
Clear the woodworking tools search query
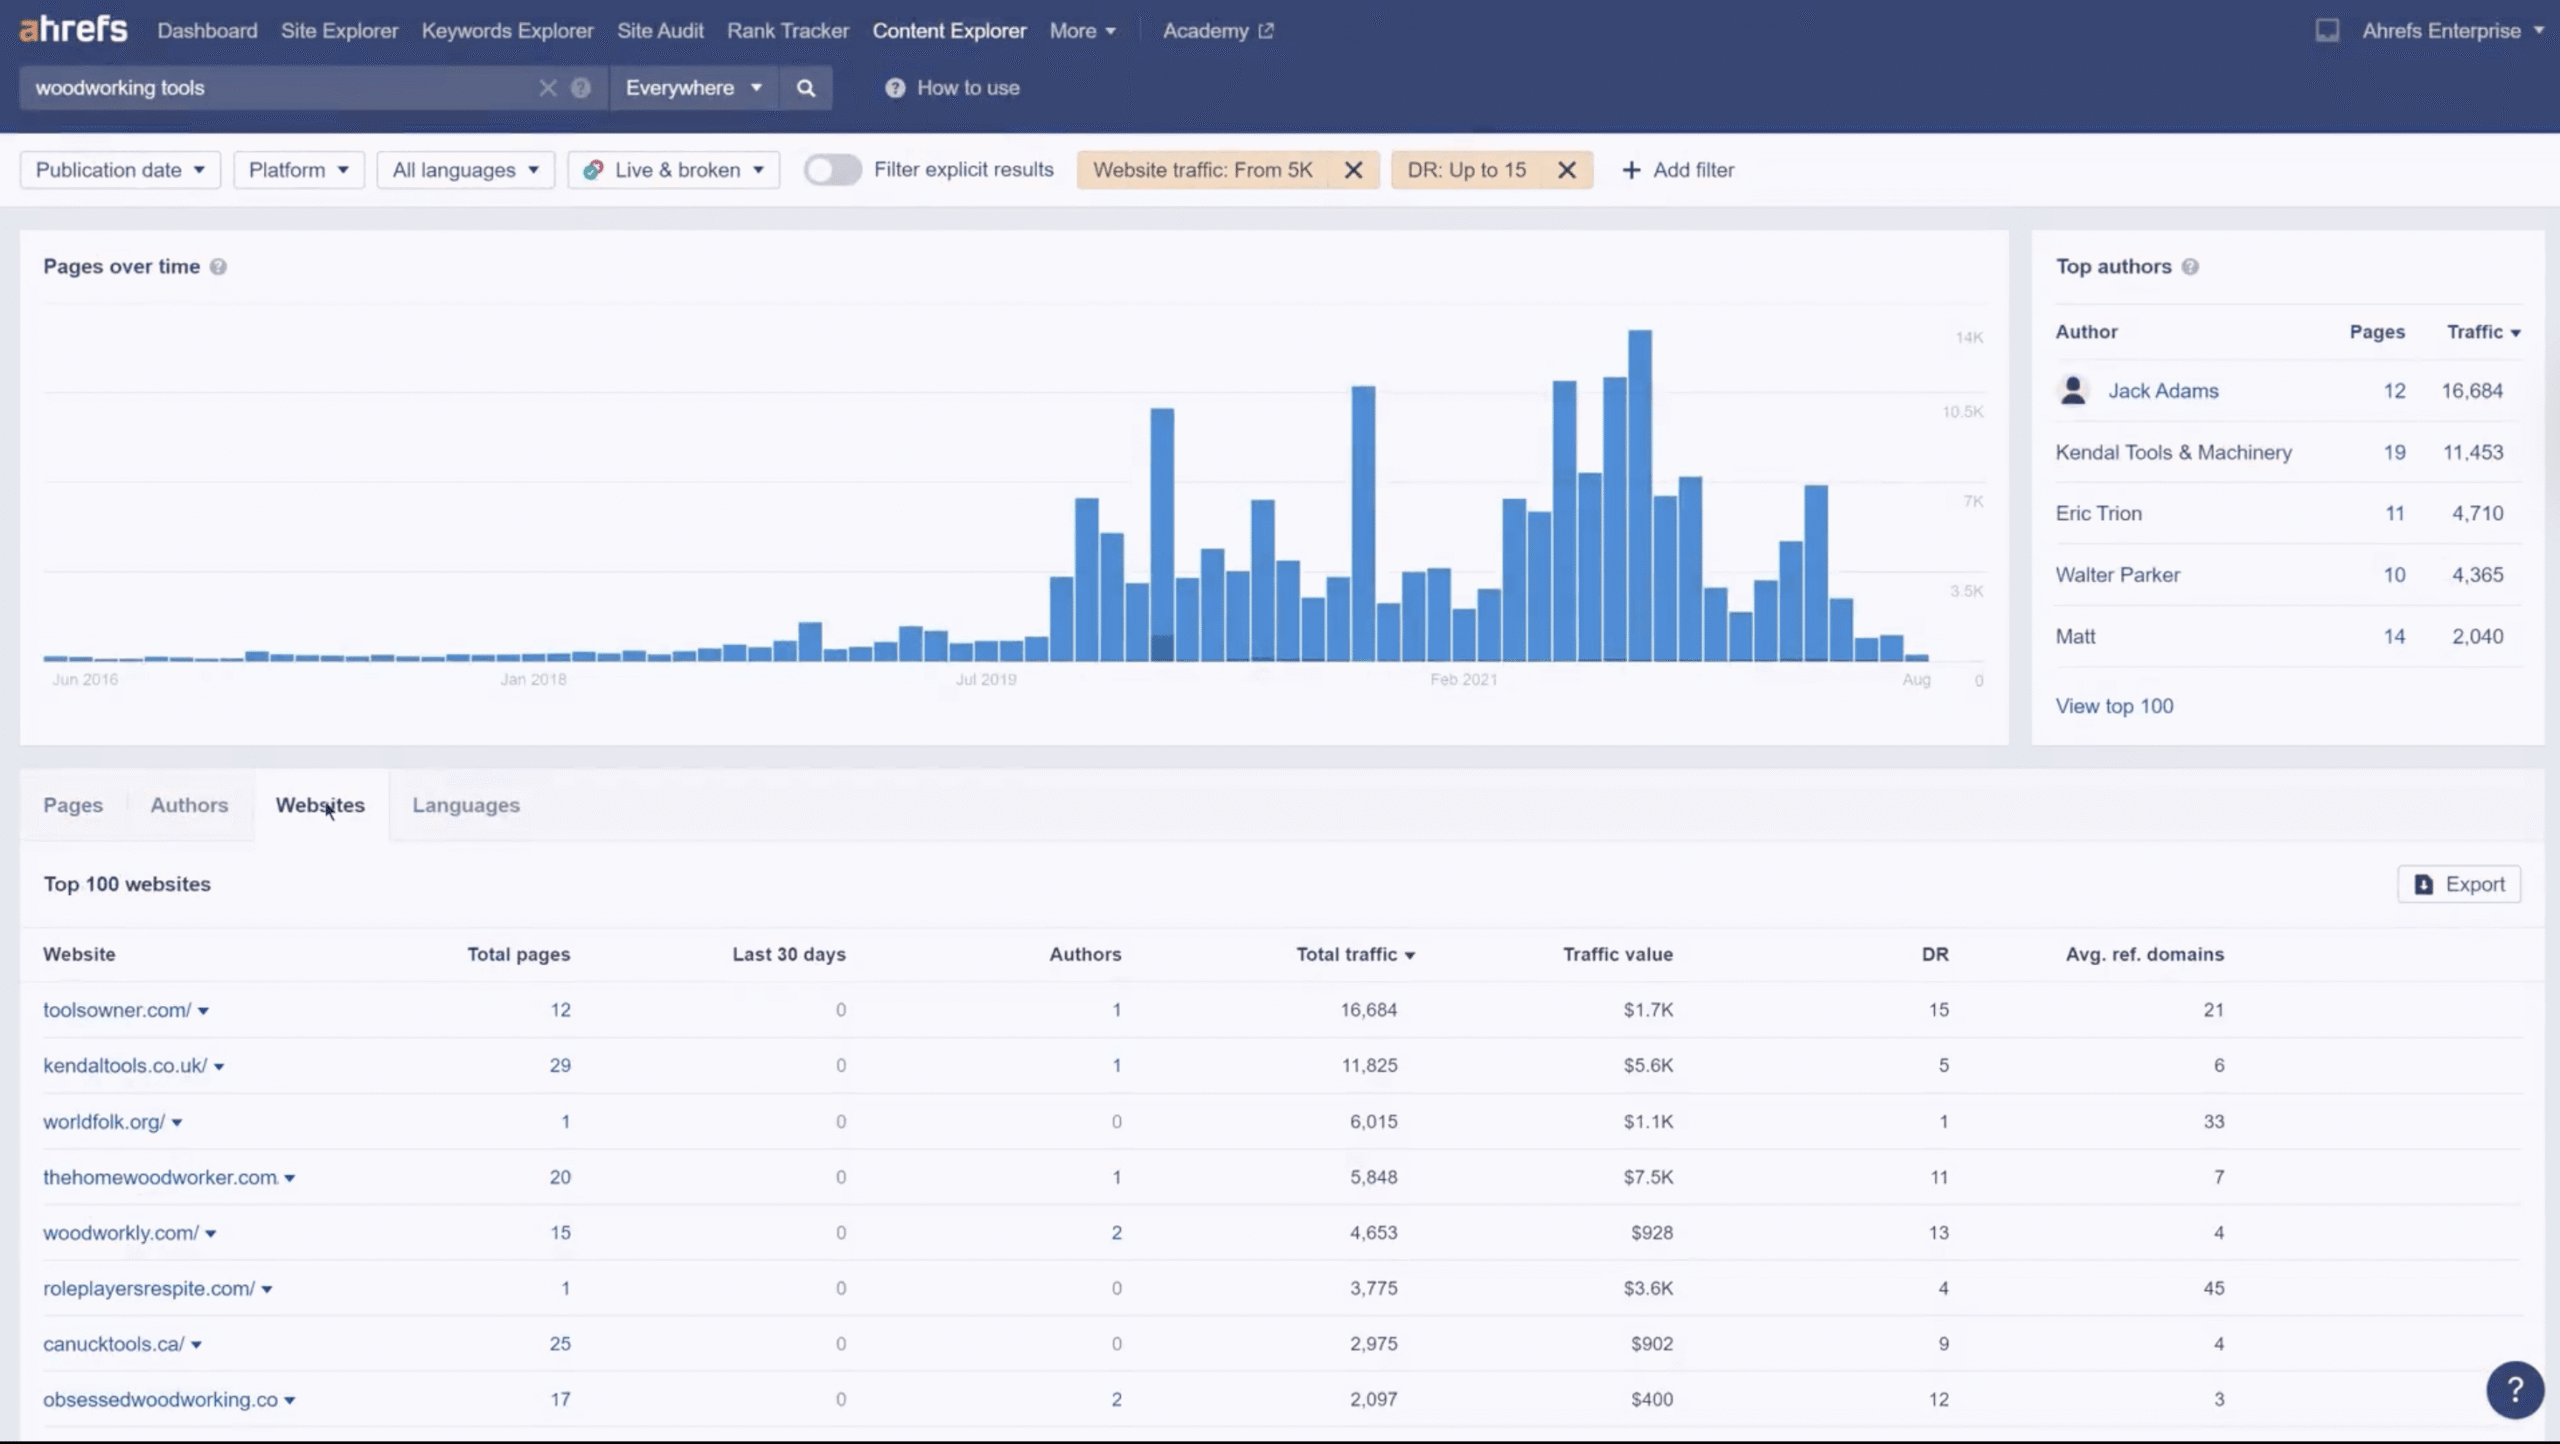(x=547, y=88)
